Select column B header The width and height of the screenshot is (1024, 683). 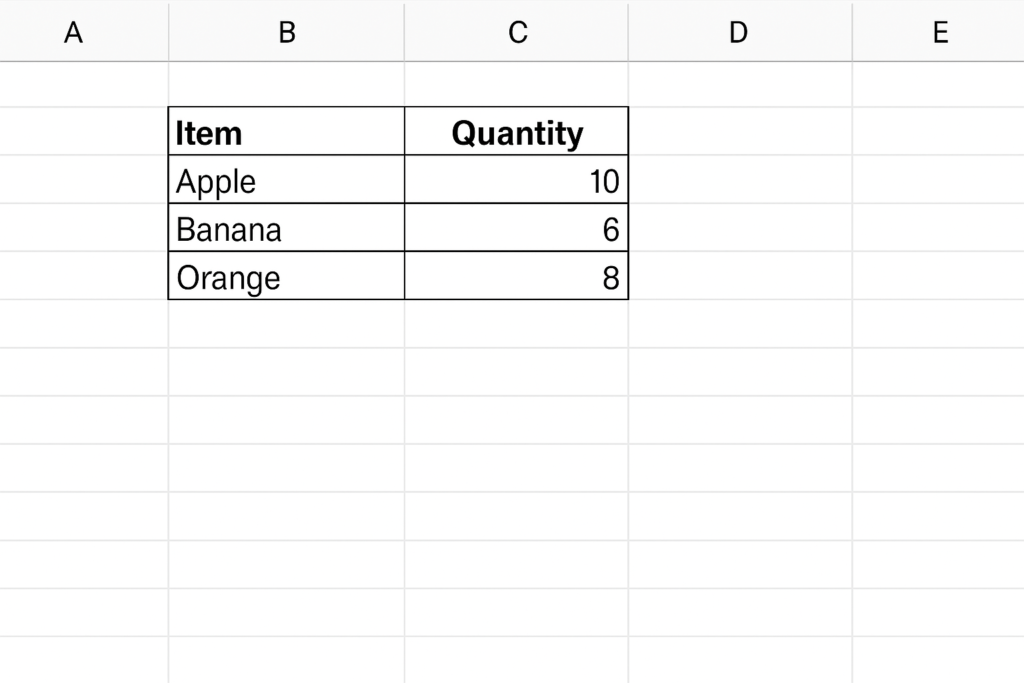point(286,31)
